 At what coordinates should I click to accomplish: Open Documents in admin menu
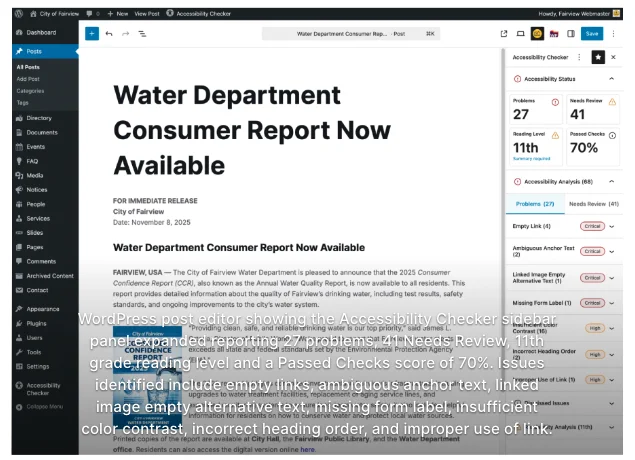(x=45, y=132)
